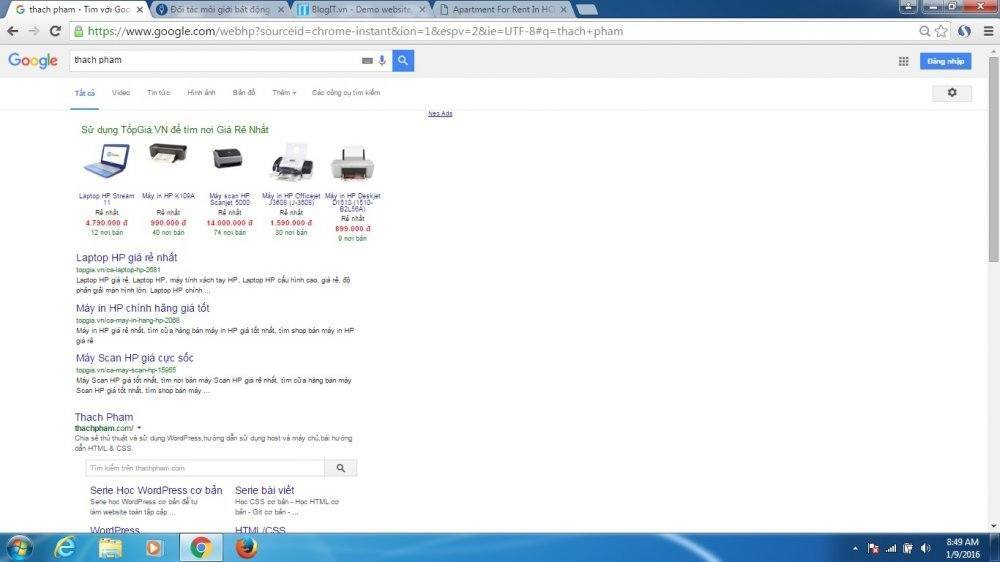Click the green padlock in address bar

78,31
